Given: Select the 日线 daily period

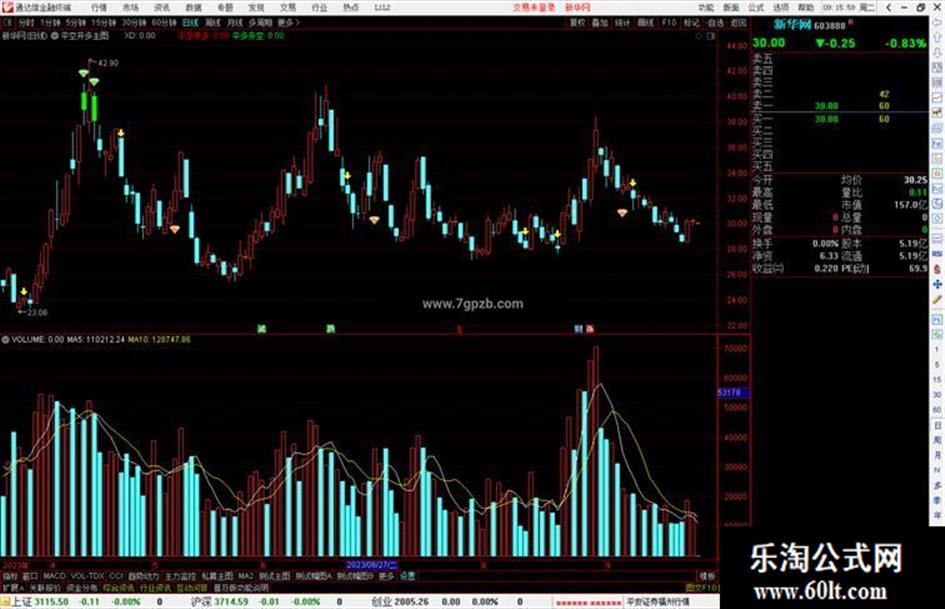Looking at the screenshot, I should 190,22.
